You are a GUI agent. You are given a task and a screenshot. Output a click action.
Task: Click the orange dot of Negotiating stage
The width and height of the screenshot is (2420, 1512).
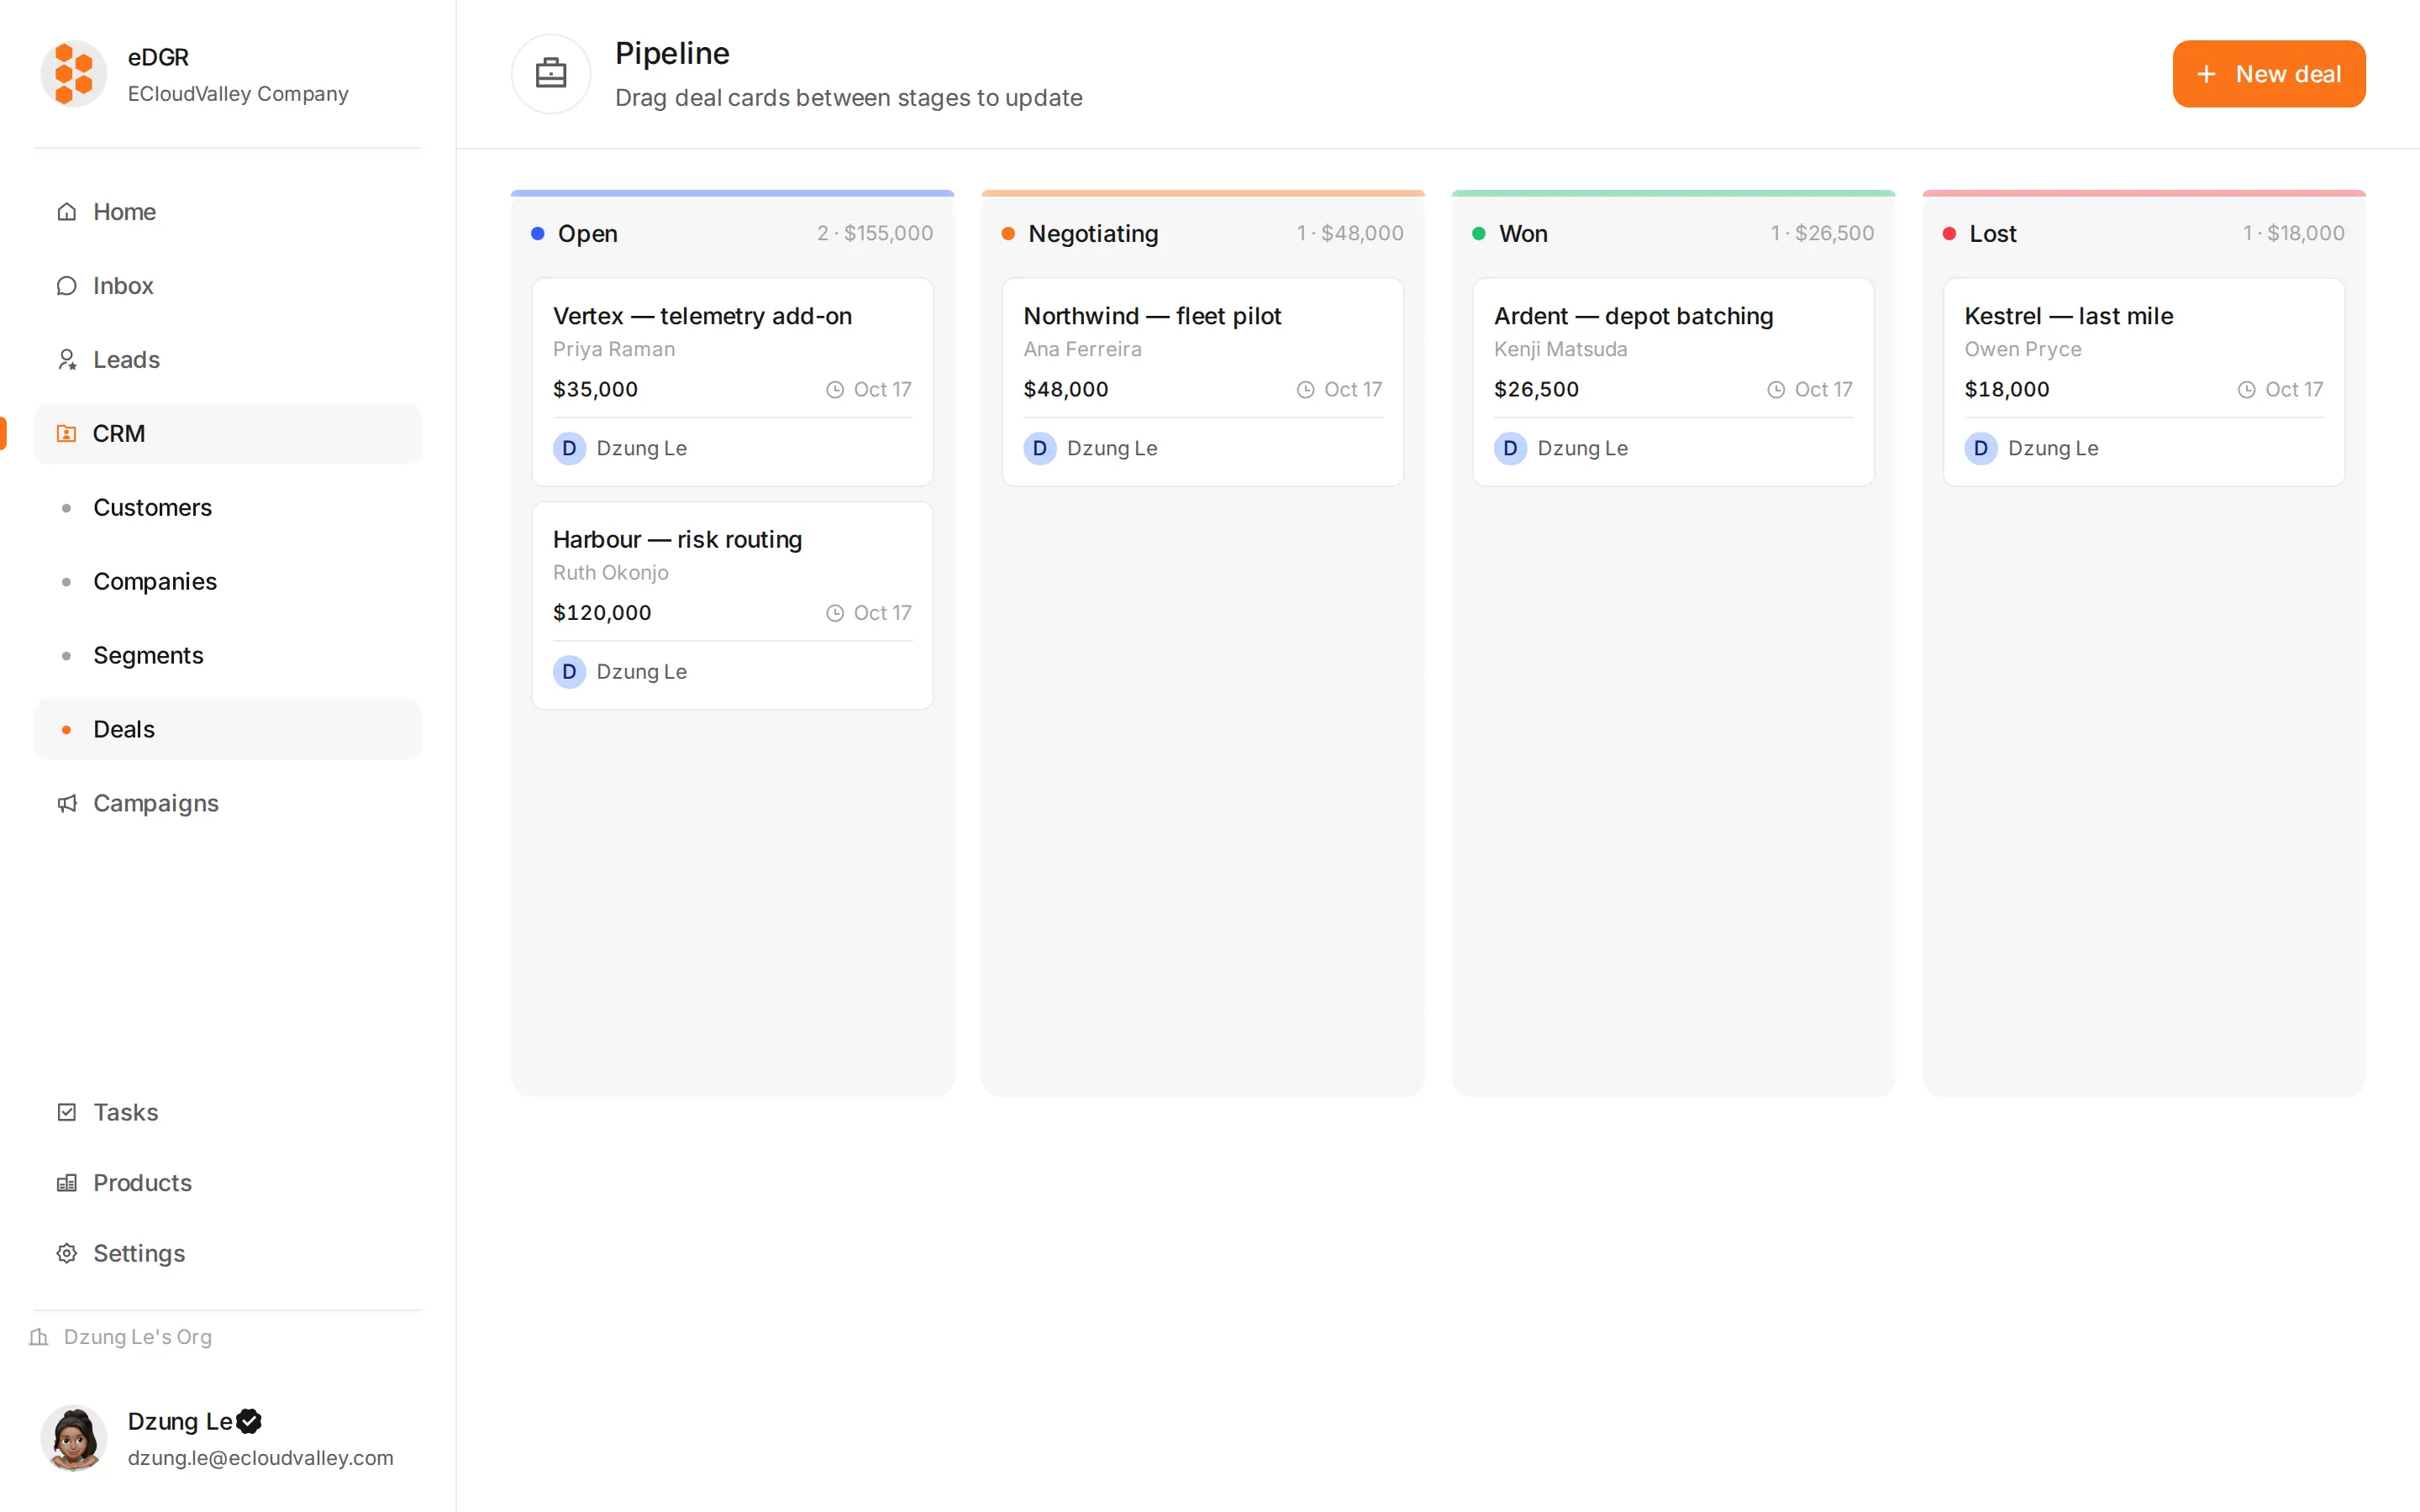click(x=1008, y=234)
